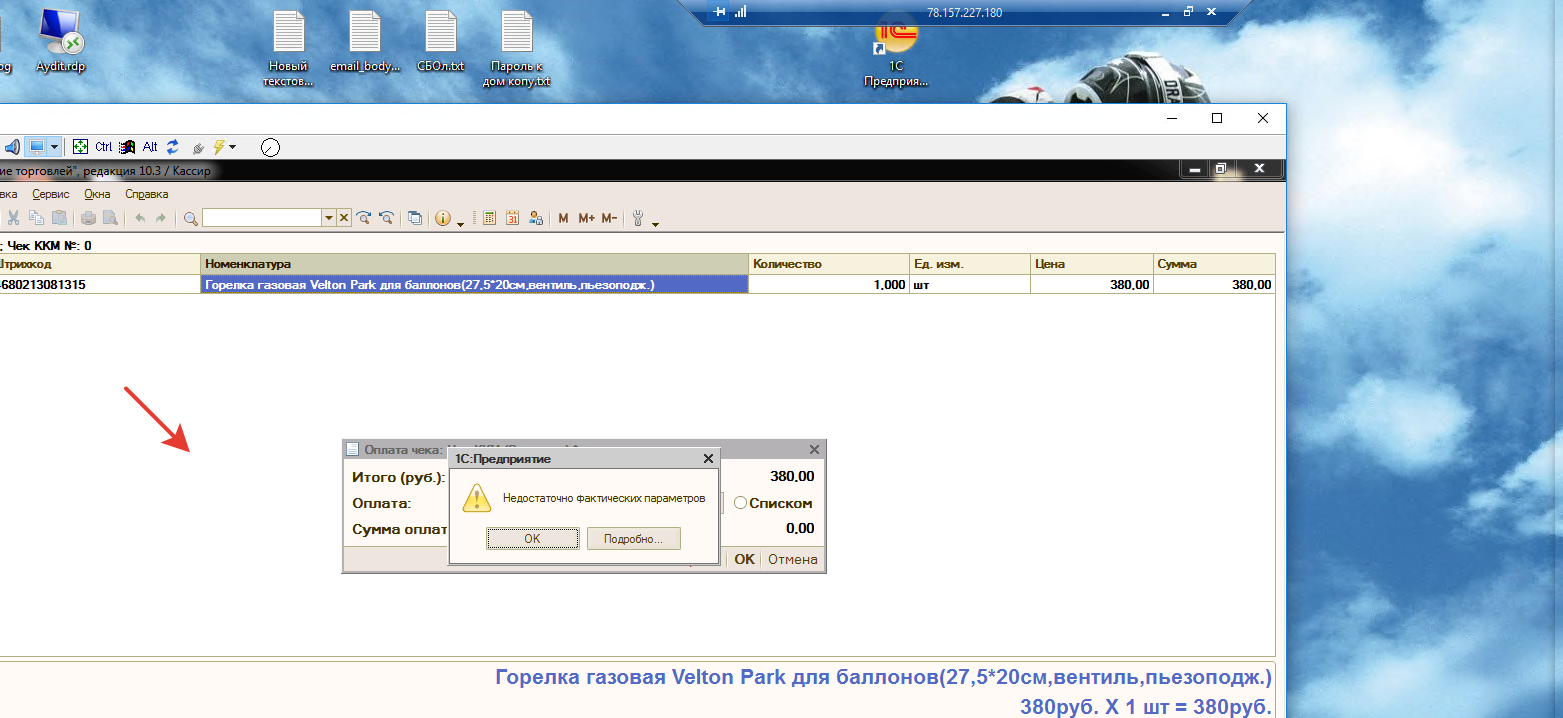1563x718 pixels.
Task: Click the search magnifier icon in toolbar
Action: 190,218
